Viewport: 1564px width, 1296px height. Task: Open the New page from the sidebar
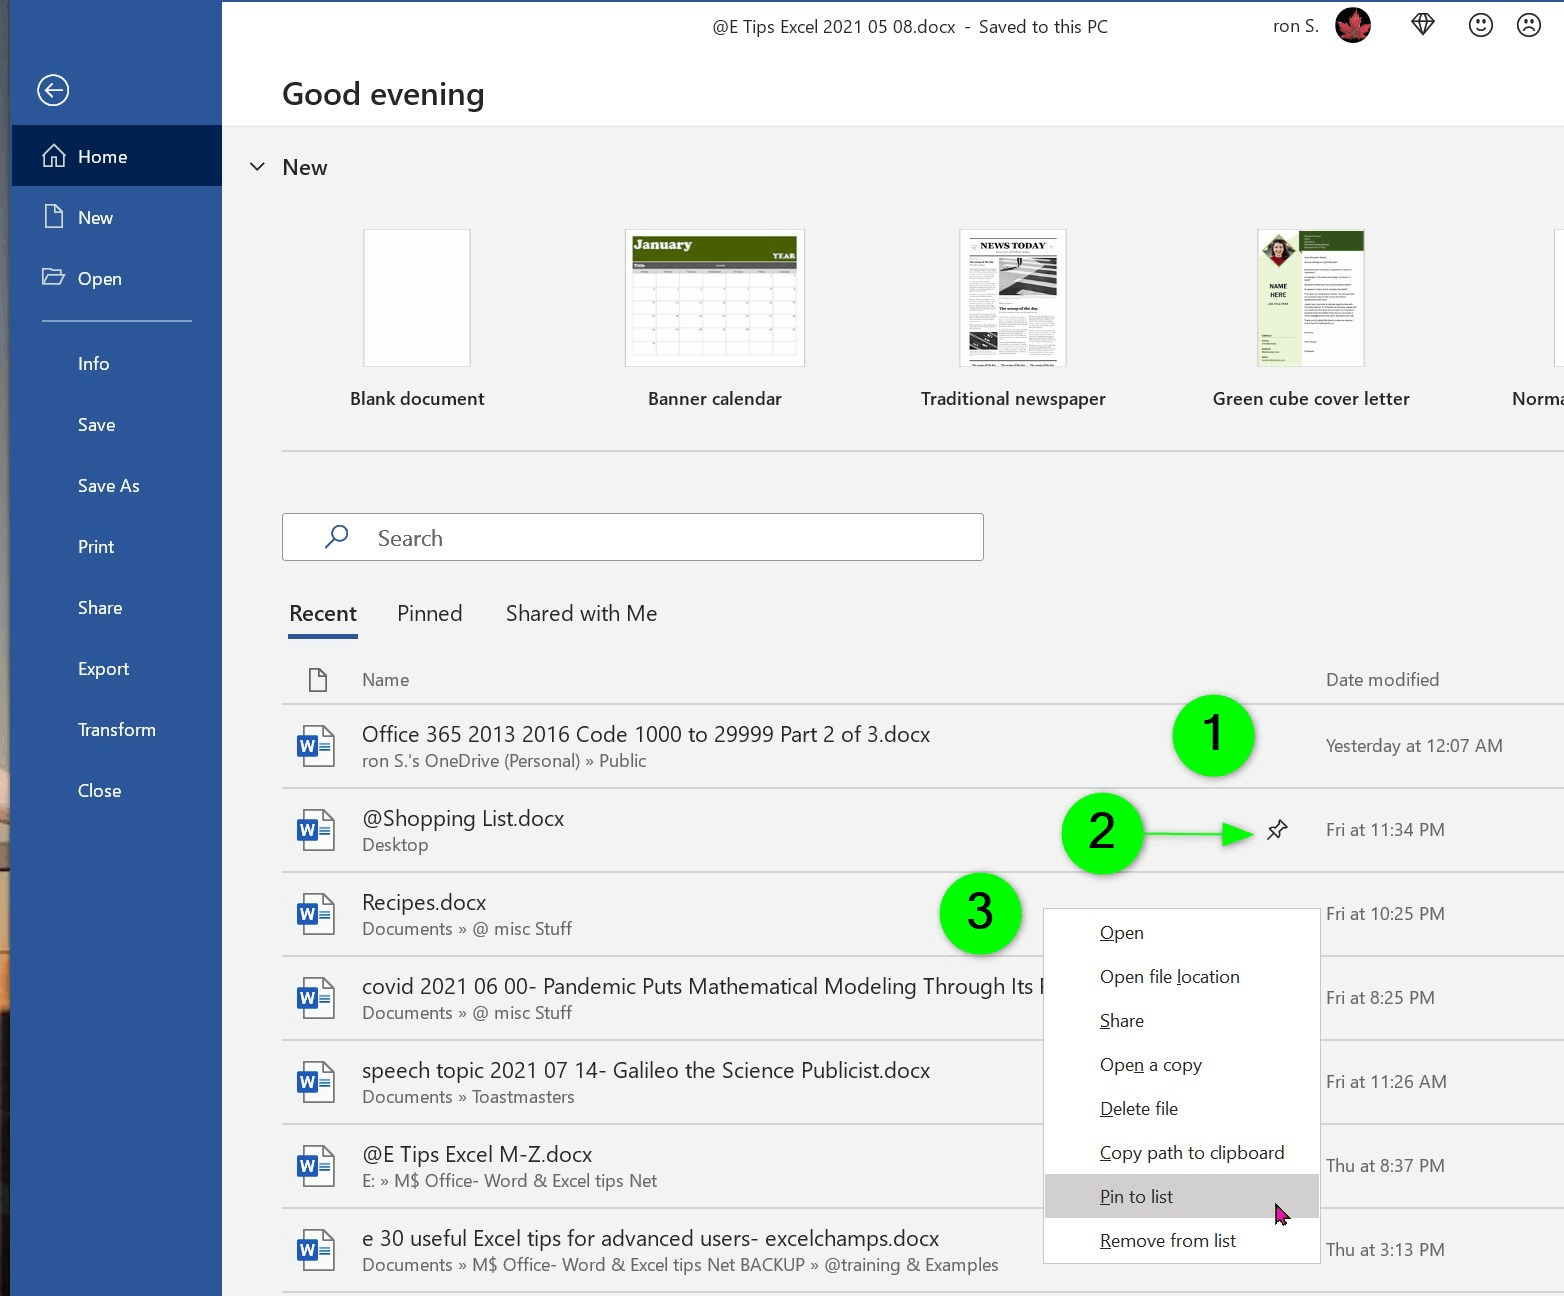point(117,217)
